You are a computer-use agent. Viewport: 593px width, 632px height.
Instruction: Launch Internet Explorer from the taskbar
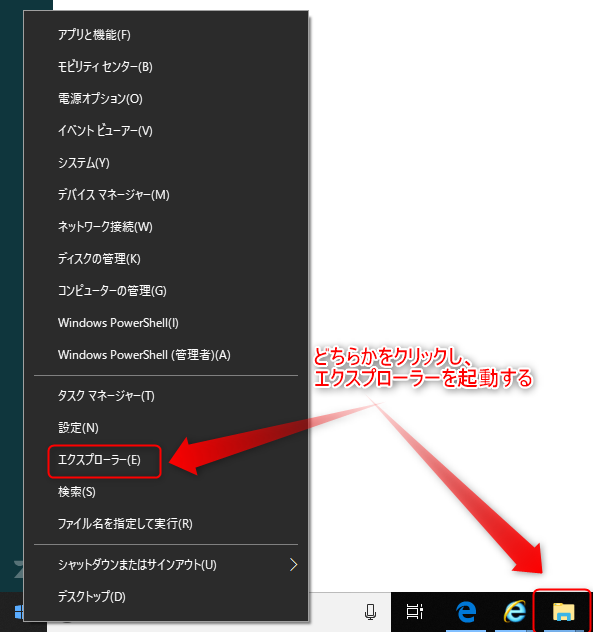tap(515, 611)
